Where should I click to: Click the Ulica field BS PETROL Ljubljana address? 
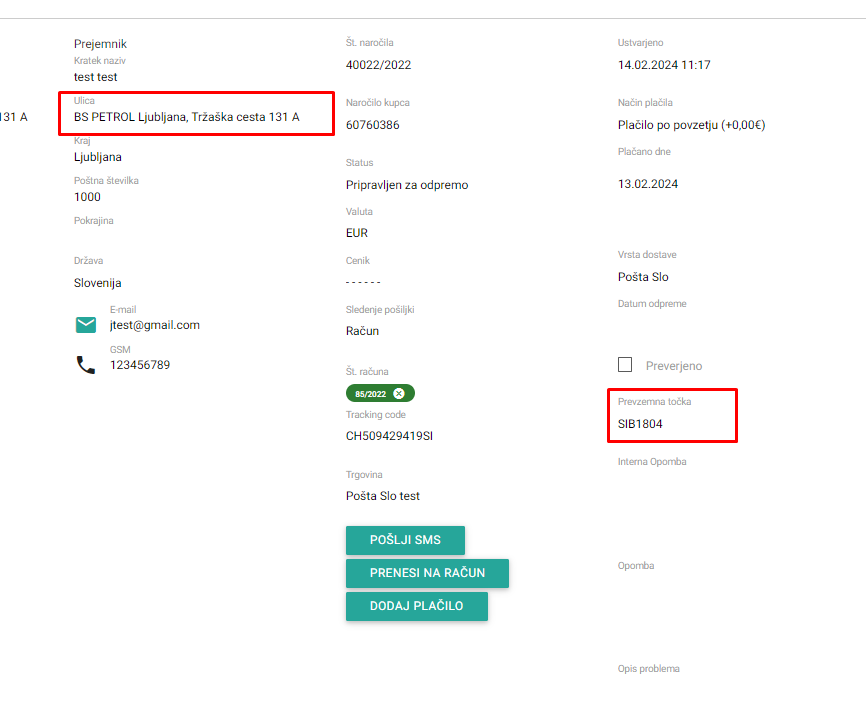click(187, 117)
